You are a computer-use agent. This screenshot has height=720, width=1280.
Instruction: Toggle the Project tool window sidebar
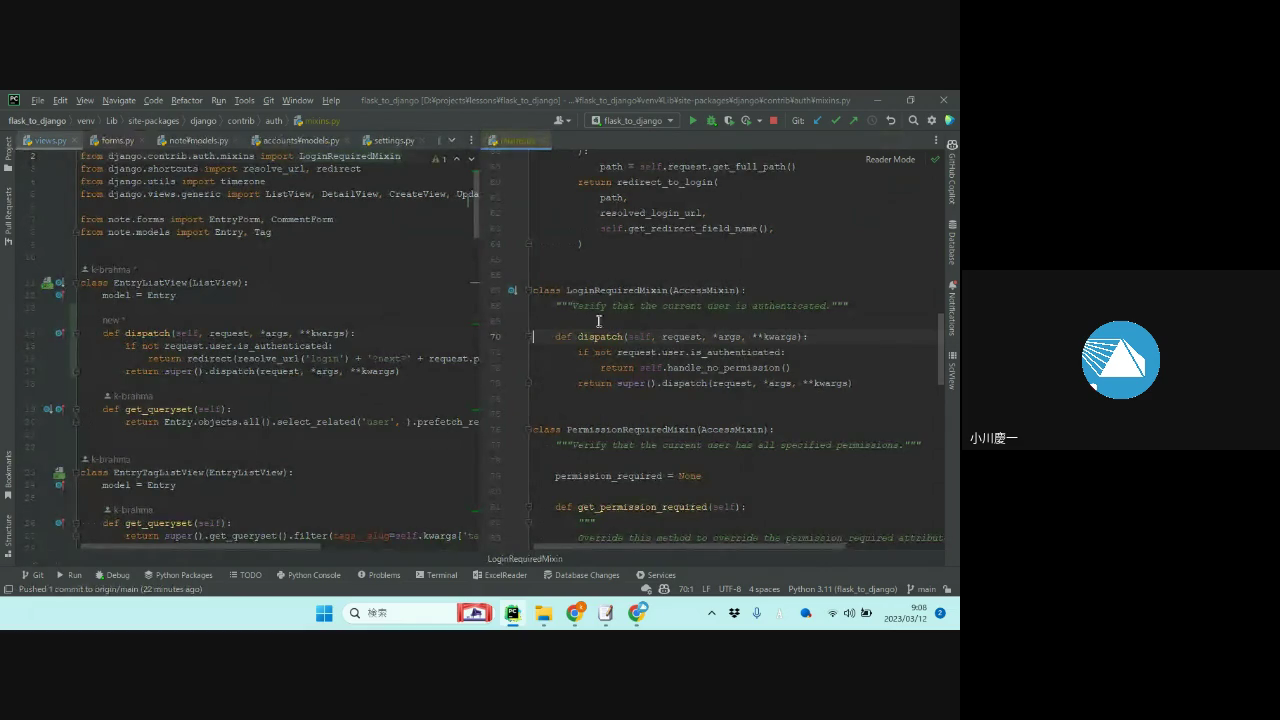point(8,150)
